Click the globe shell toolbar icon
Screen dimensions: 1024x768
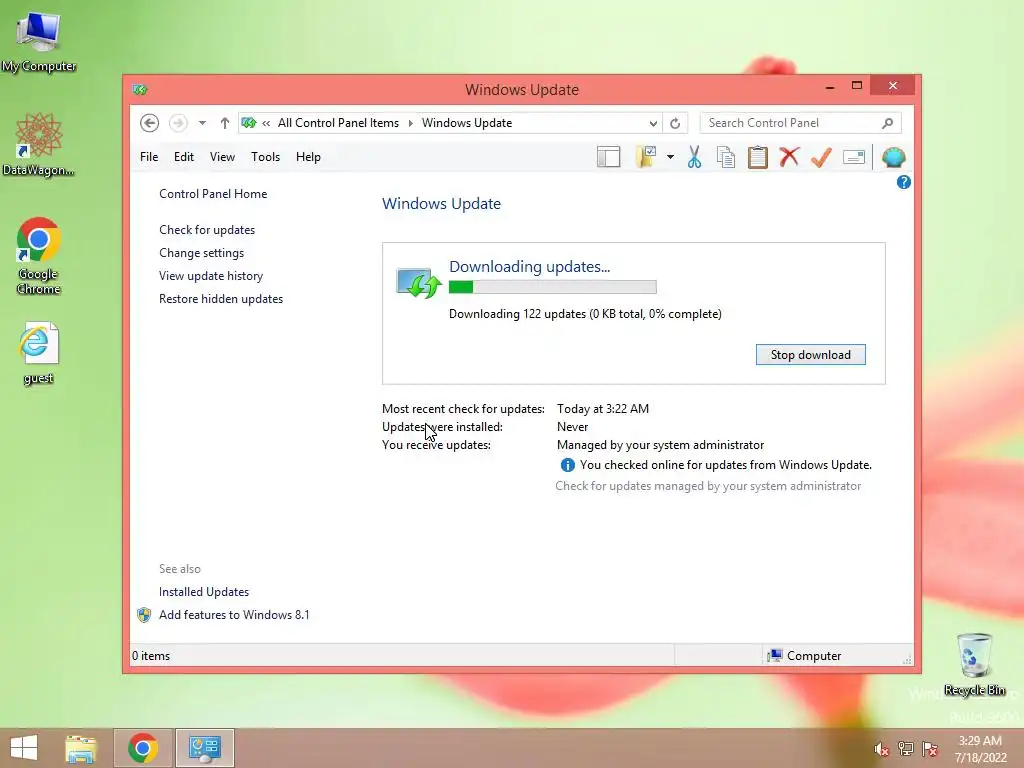point(893,157)
